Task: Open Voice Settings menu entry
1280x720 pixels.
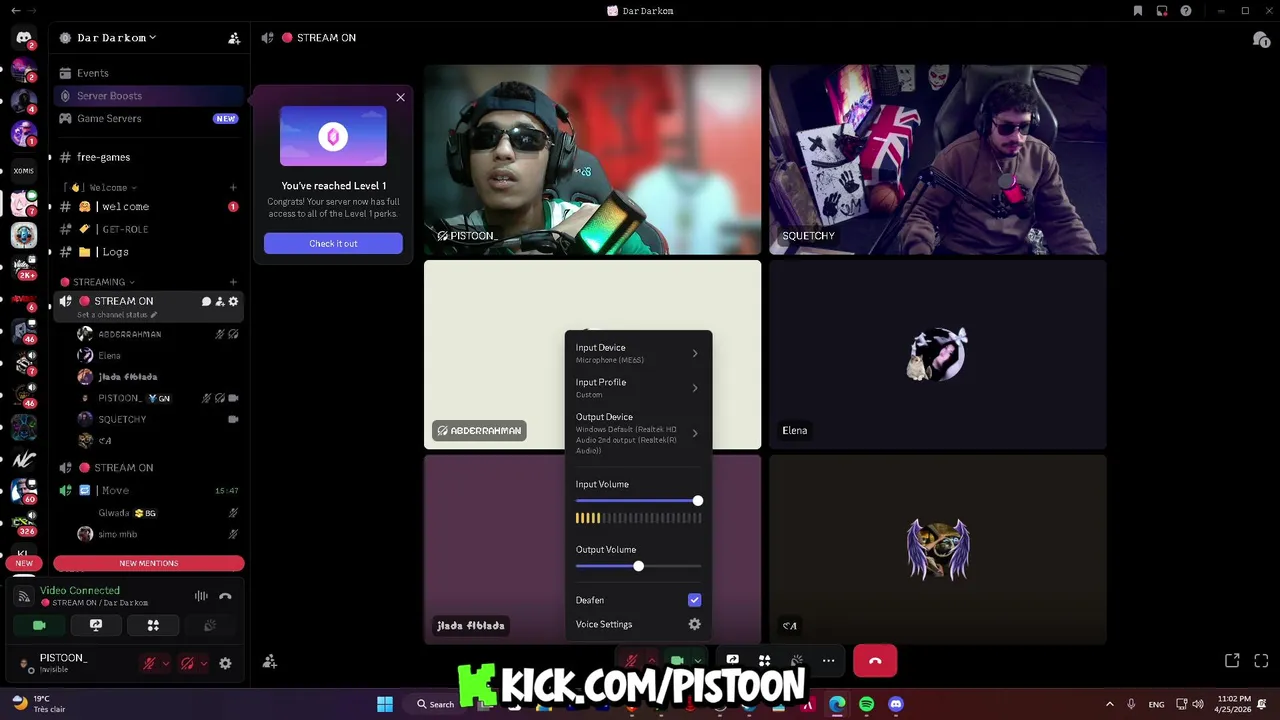Action: click(638, 624)
